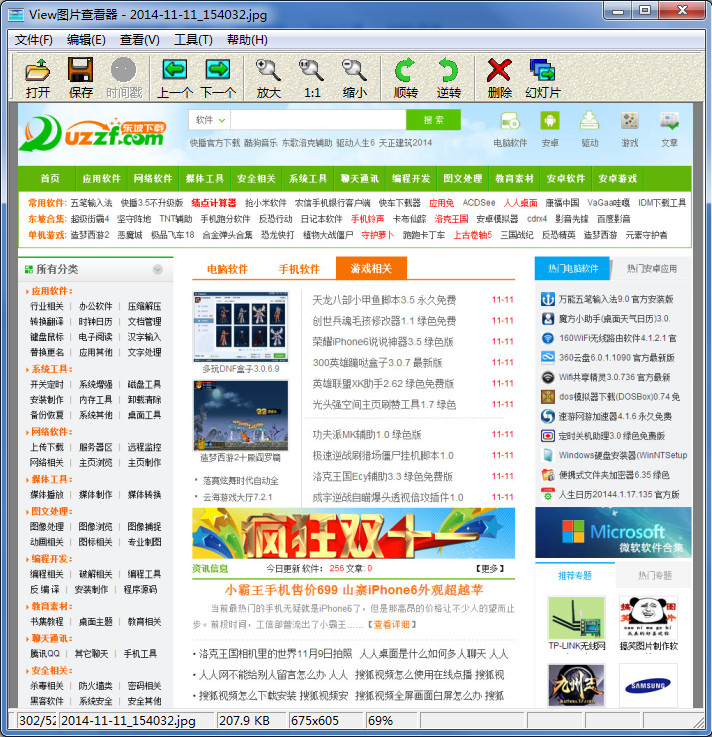Switch to the 电脑软件 tab
This screenshot has width=712, height=737.
227,269
